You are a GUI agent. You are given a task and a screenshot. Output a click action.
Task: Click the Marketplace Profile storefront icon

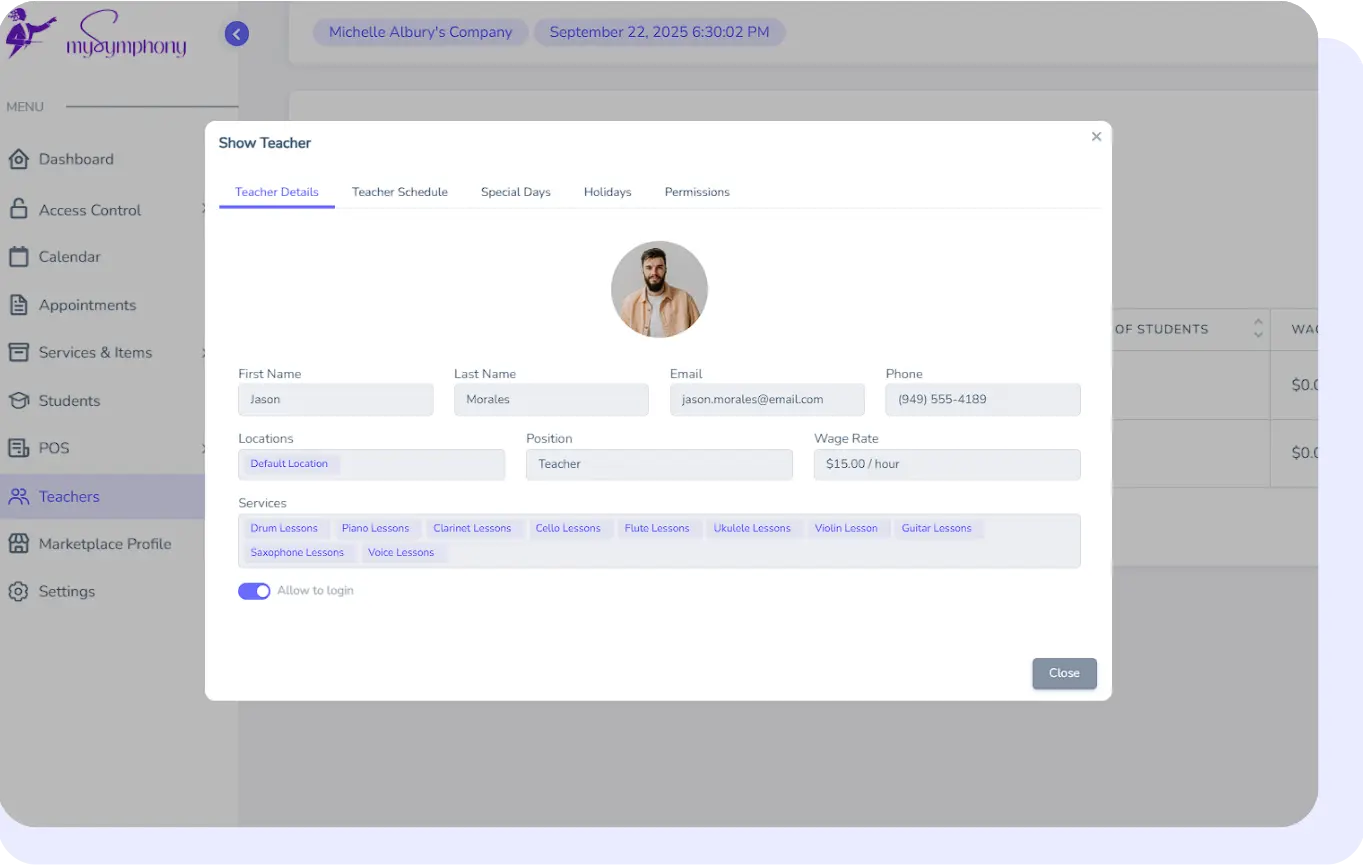[x=18, y=544]
